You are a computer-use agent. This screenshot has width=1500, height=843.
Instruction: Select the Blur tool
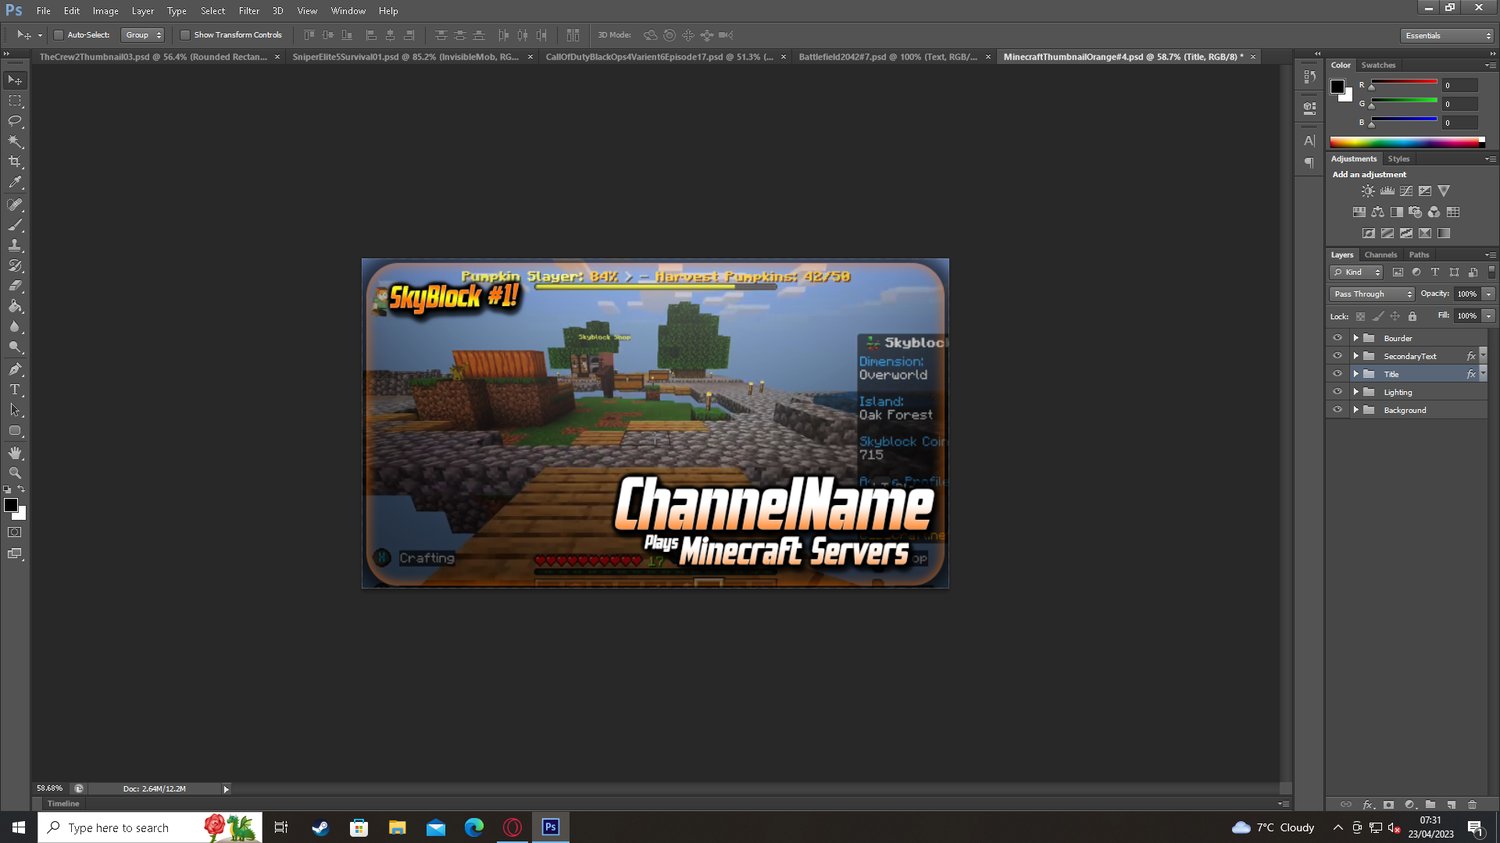point(15,328)
